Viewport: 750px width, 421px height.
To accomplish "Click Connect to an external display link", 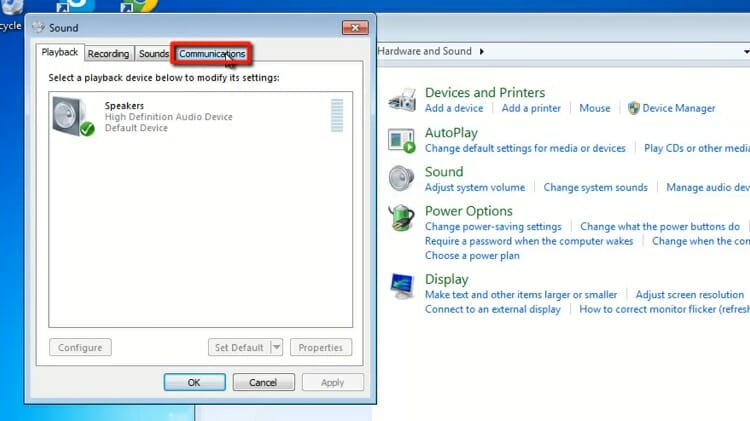I will [493, 309].
